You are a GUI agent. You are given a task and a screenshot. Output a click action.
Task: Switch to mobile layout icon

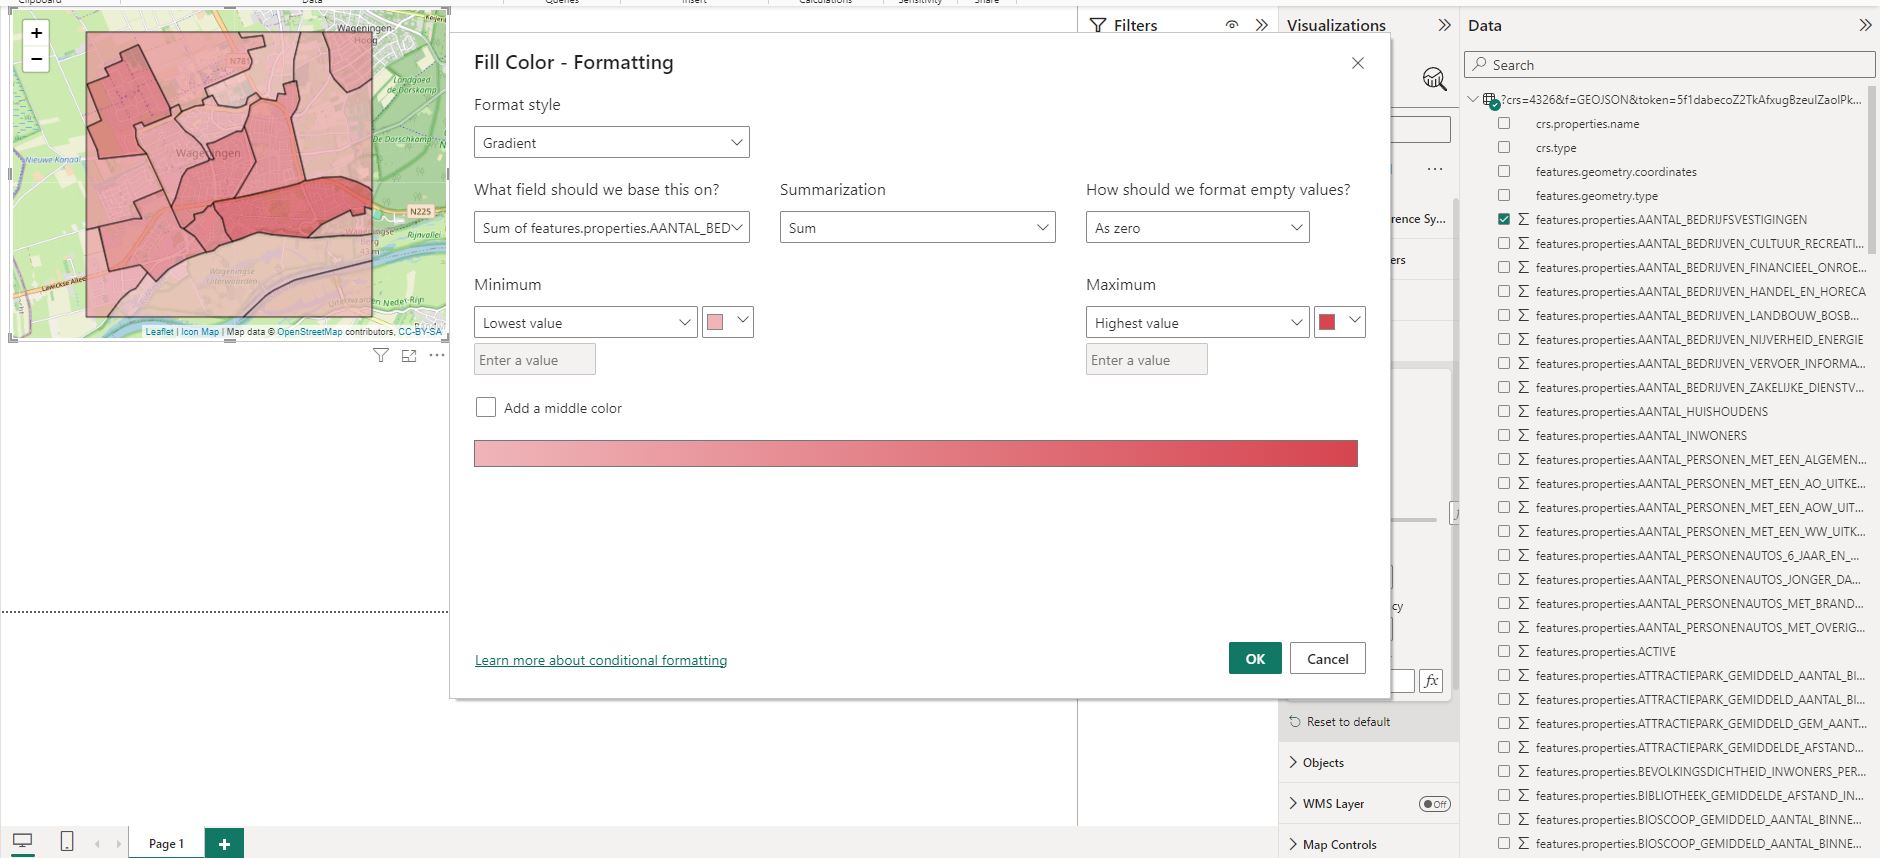click(67, 842)
